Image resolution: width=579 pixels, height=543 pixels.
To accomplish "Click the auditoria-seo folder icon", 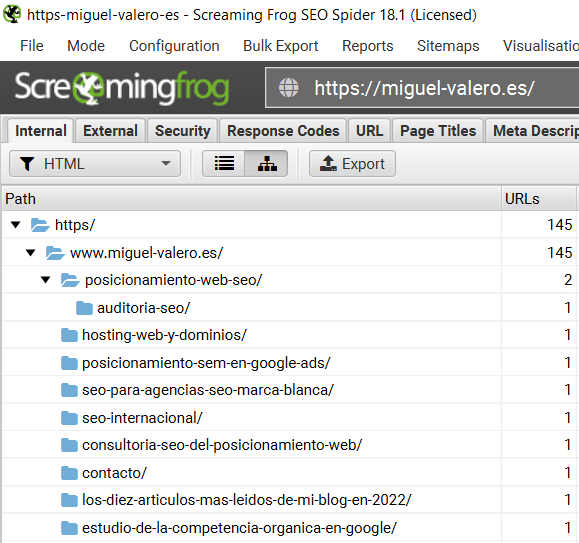I will pos(84,307).
